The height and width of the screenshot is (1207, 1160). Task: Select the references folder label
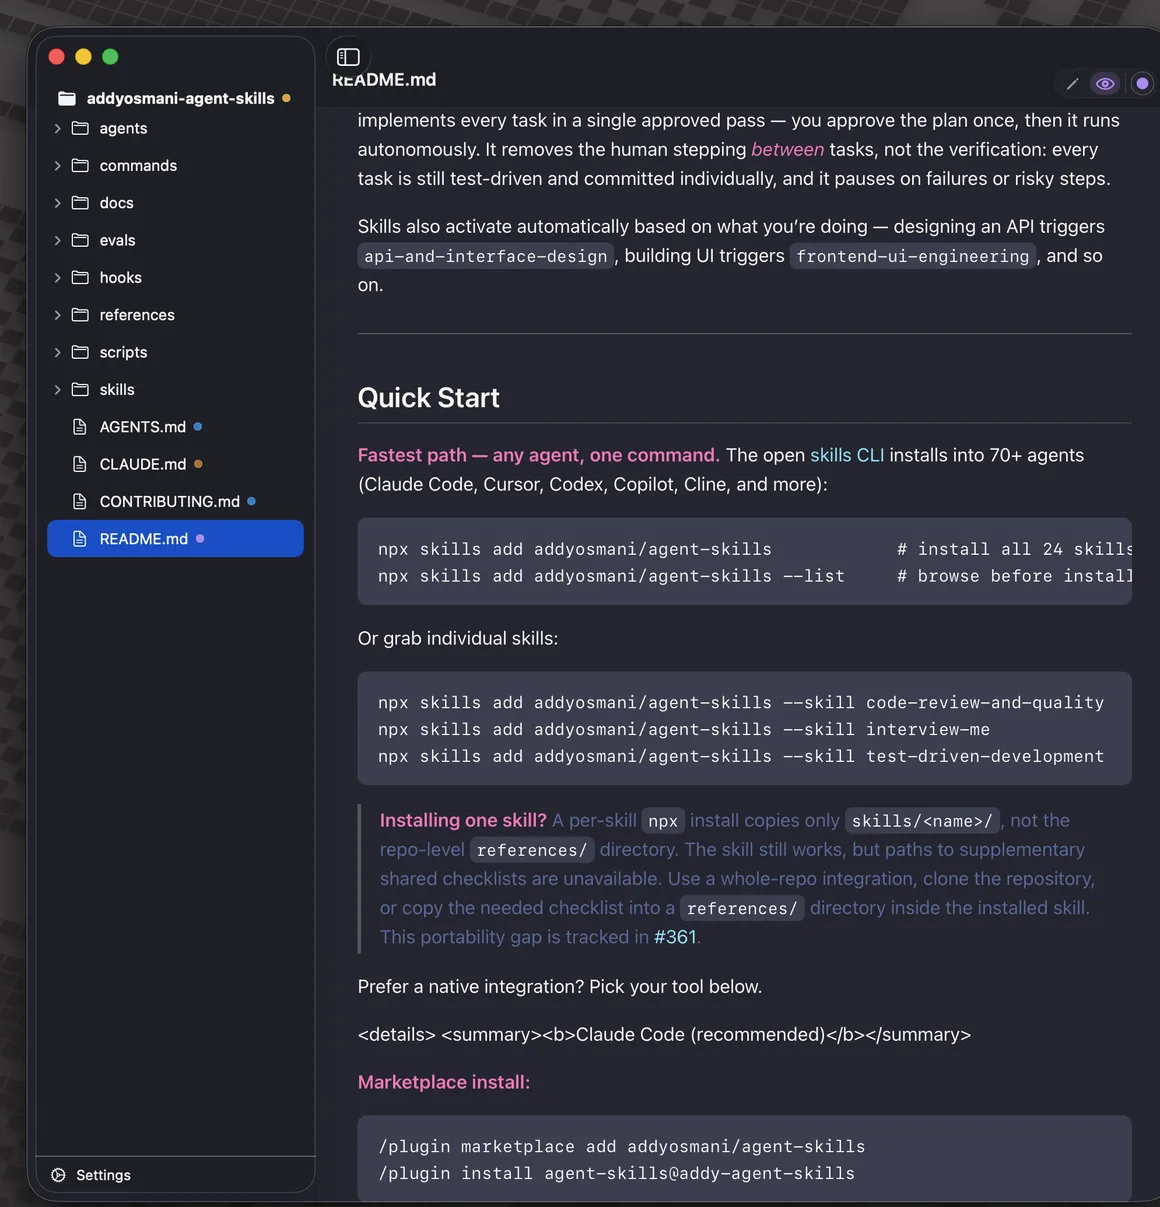[x=137, y=315]
